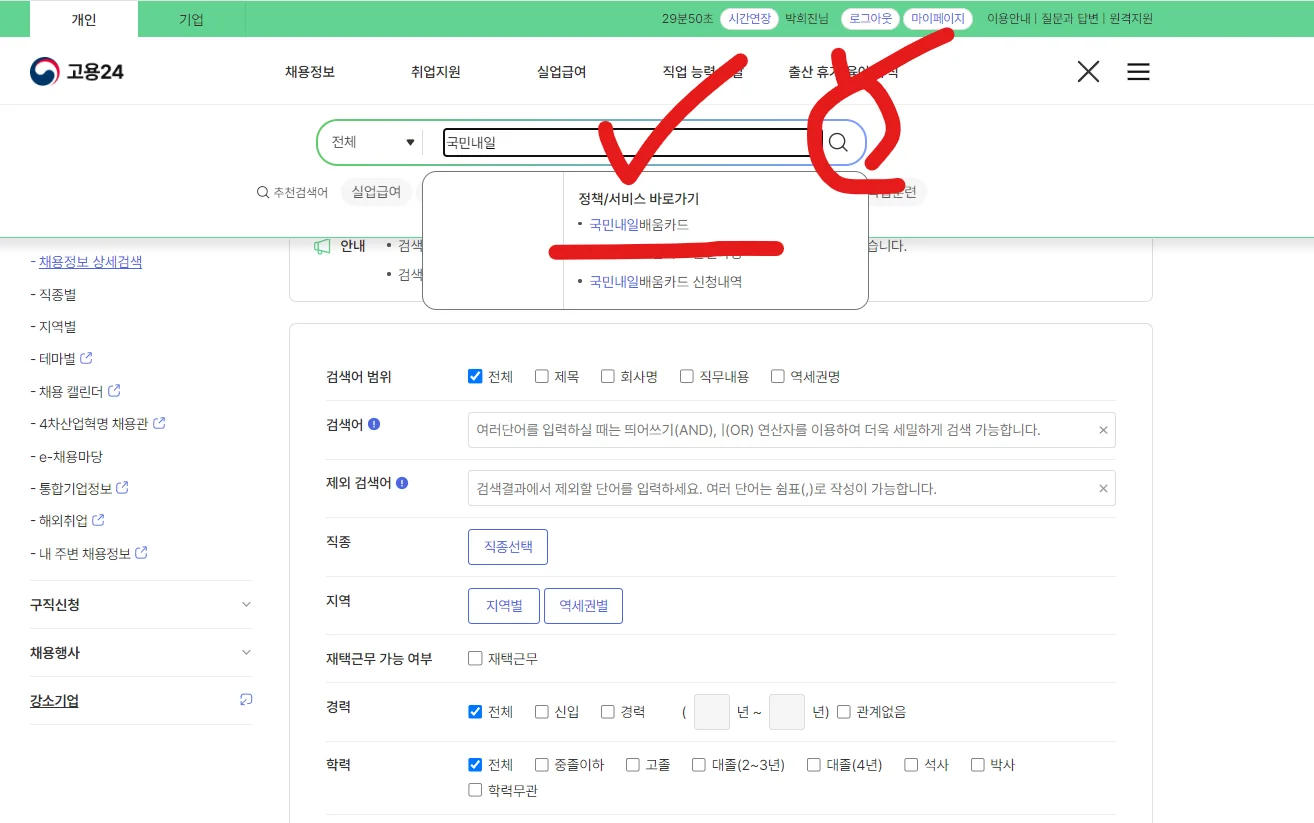The height and width of the screenshot is (823, 1314).
Task: Open the 채용정보 menu
Action: pyautogui.click(x=310, y=72)
